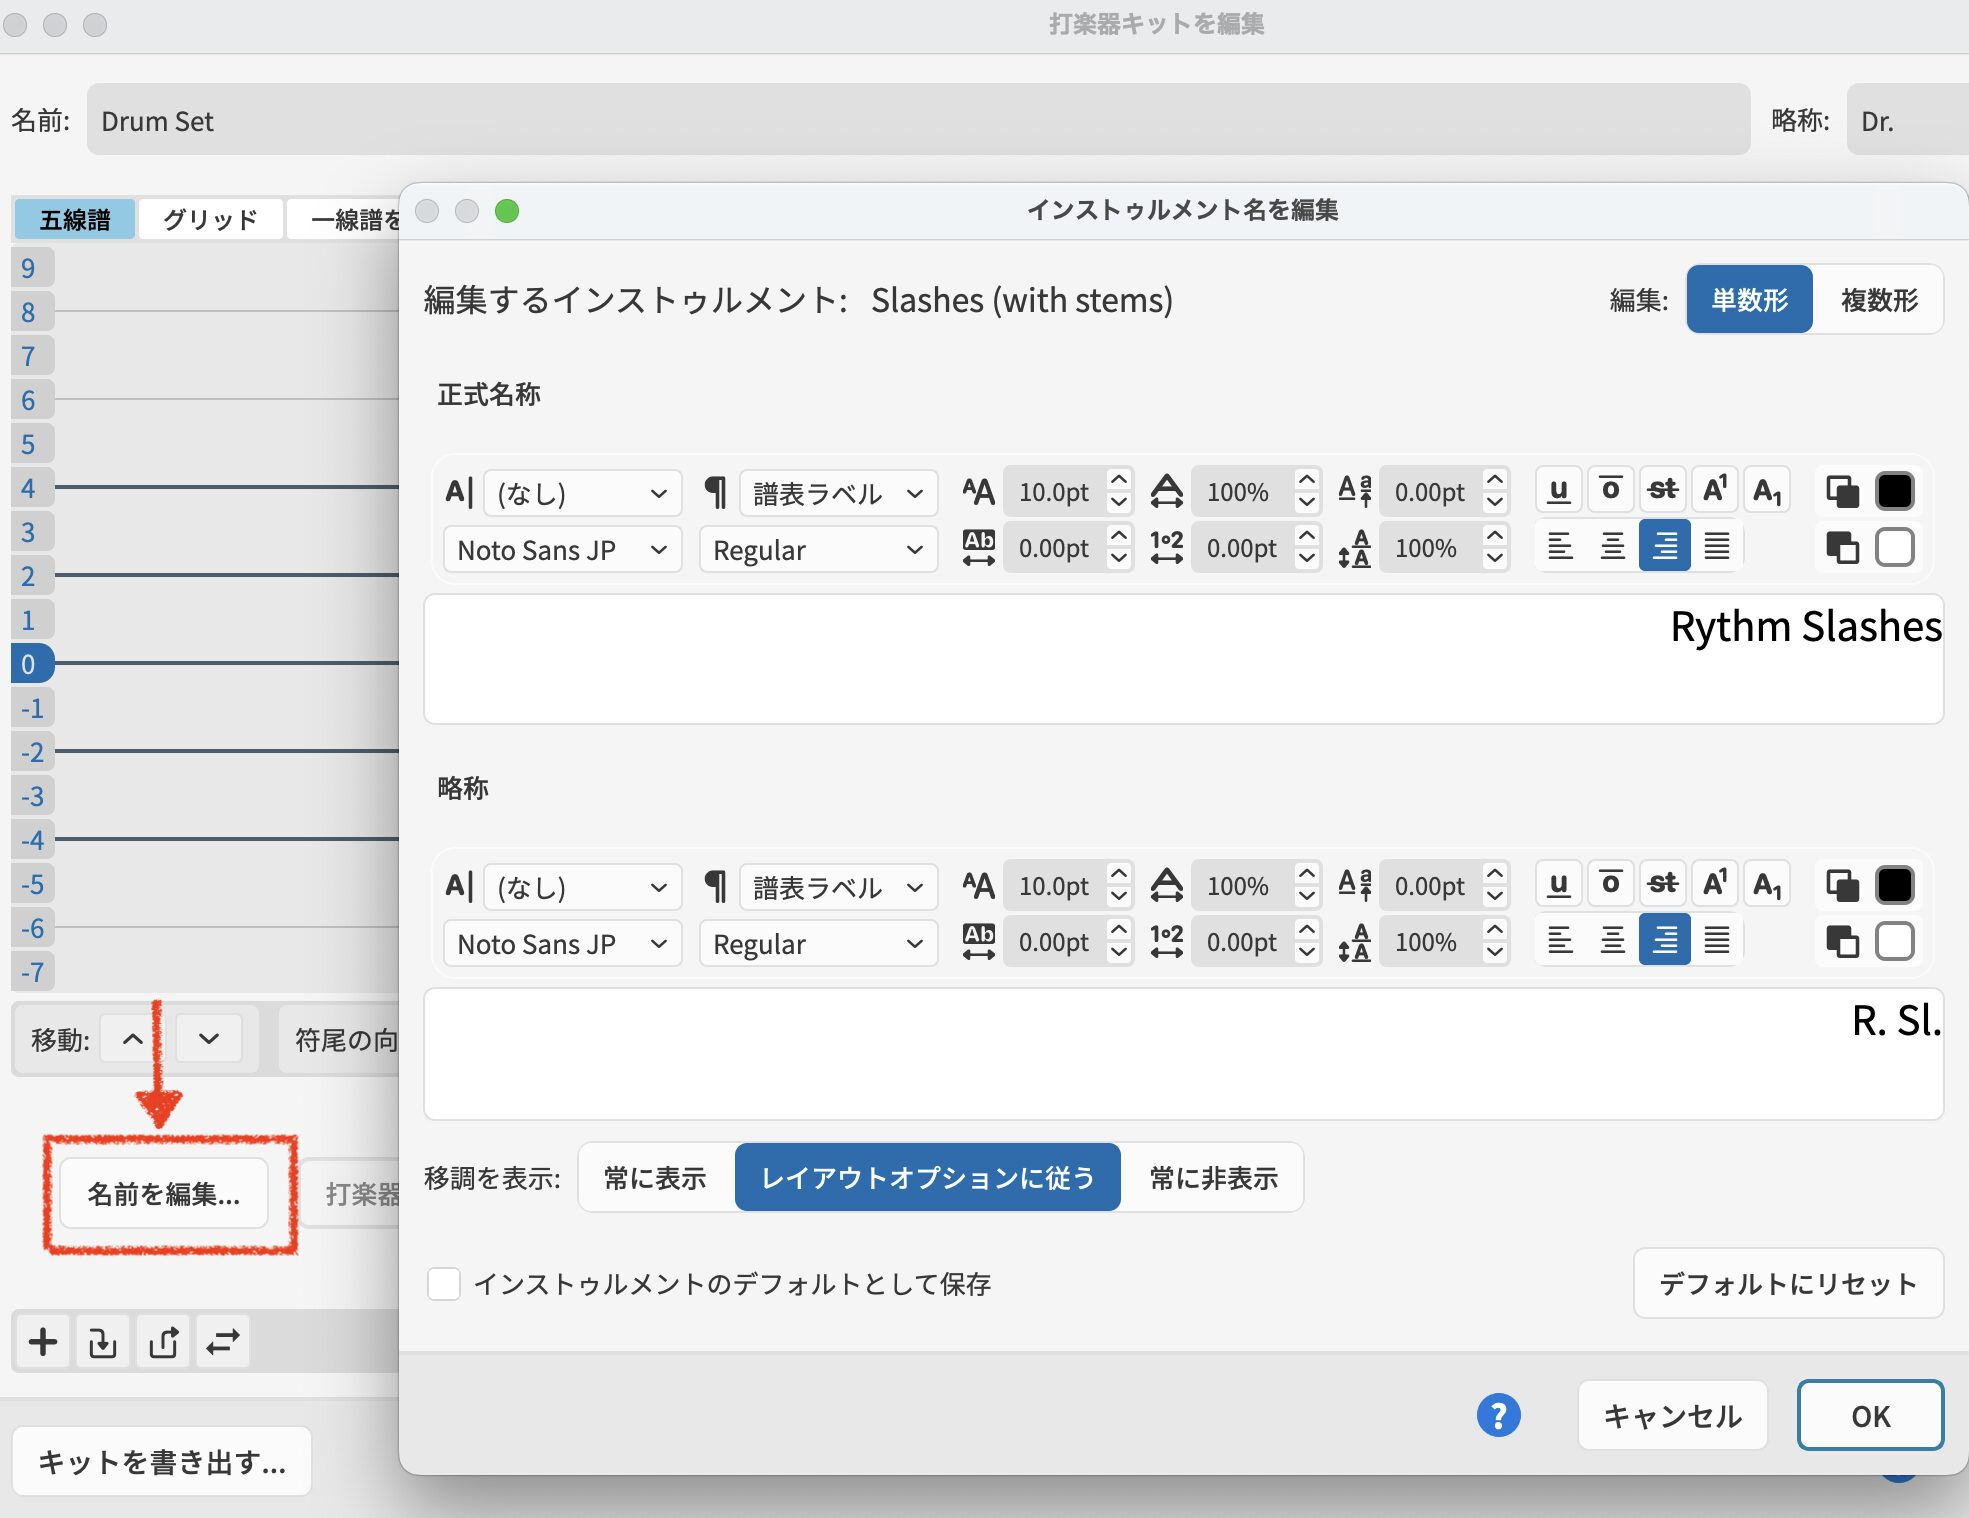Apply superscript in the full name toolbar
Screen dimensions: 1969x1518
[1714, 491]
